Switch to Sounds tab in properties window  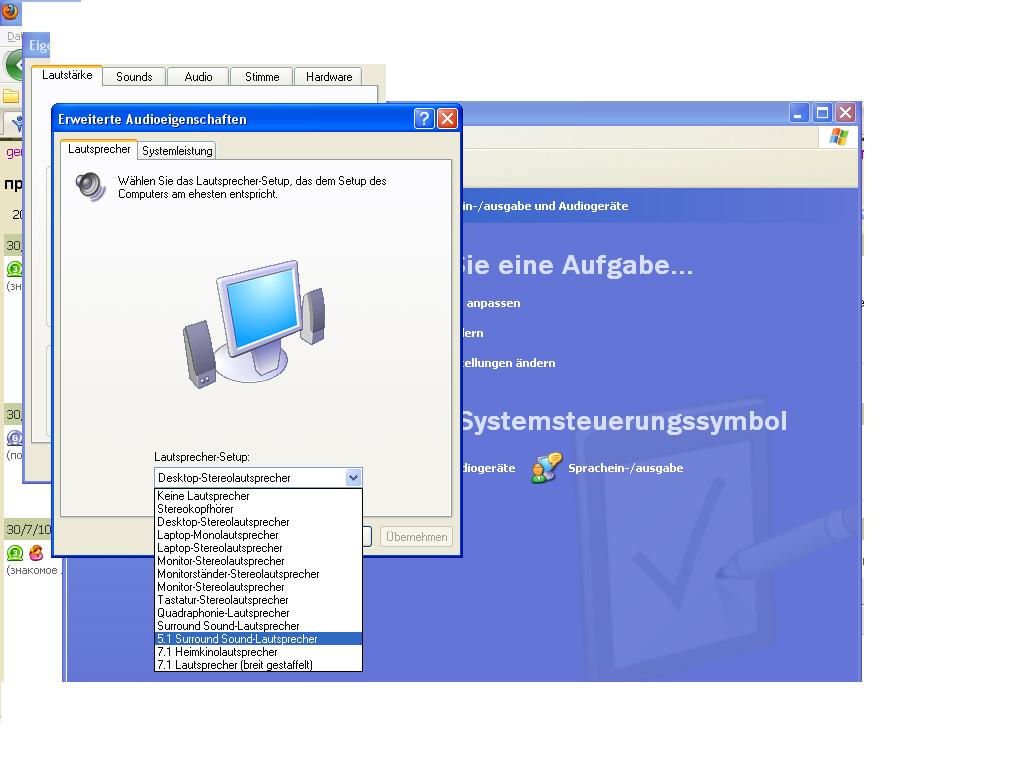(x=134, y=76)
